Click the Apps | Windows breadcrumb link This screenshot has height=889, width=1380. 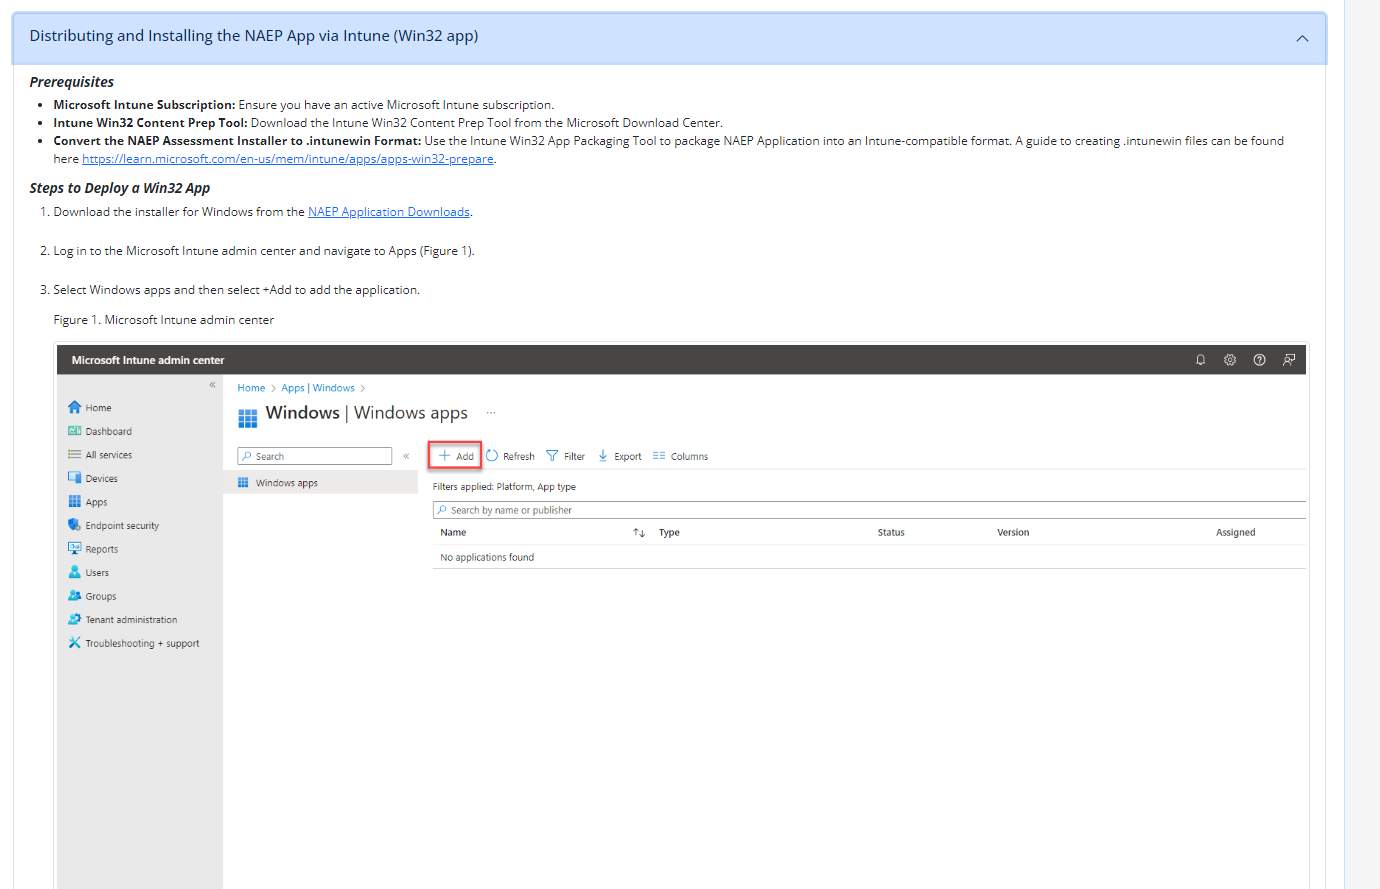(318, 388)
